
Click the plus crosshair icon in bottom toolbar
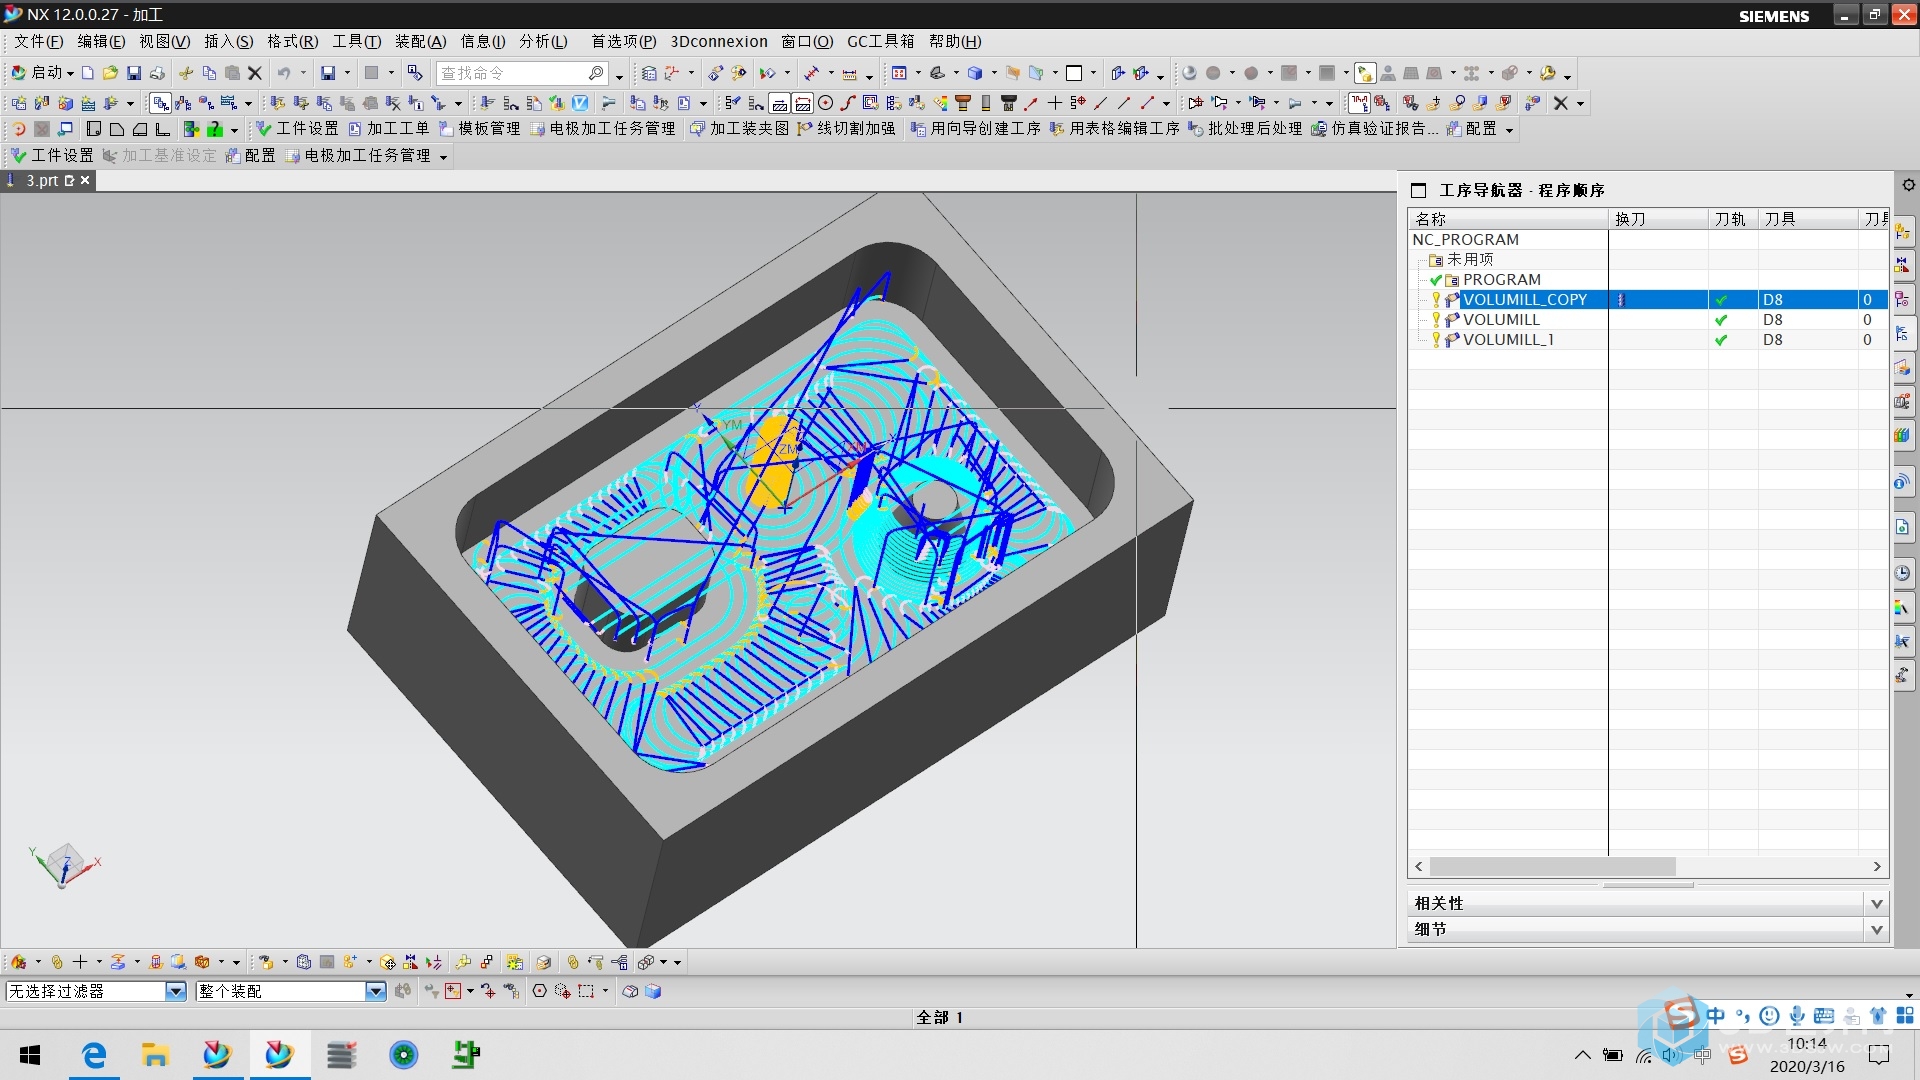[x=80, y=962]
